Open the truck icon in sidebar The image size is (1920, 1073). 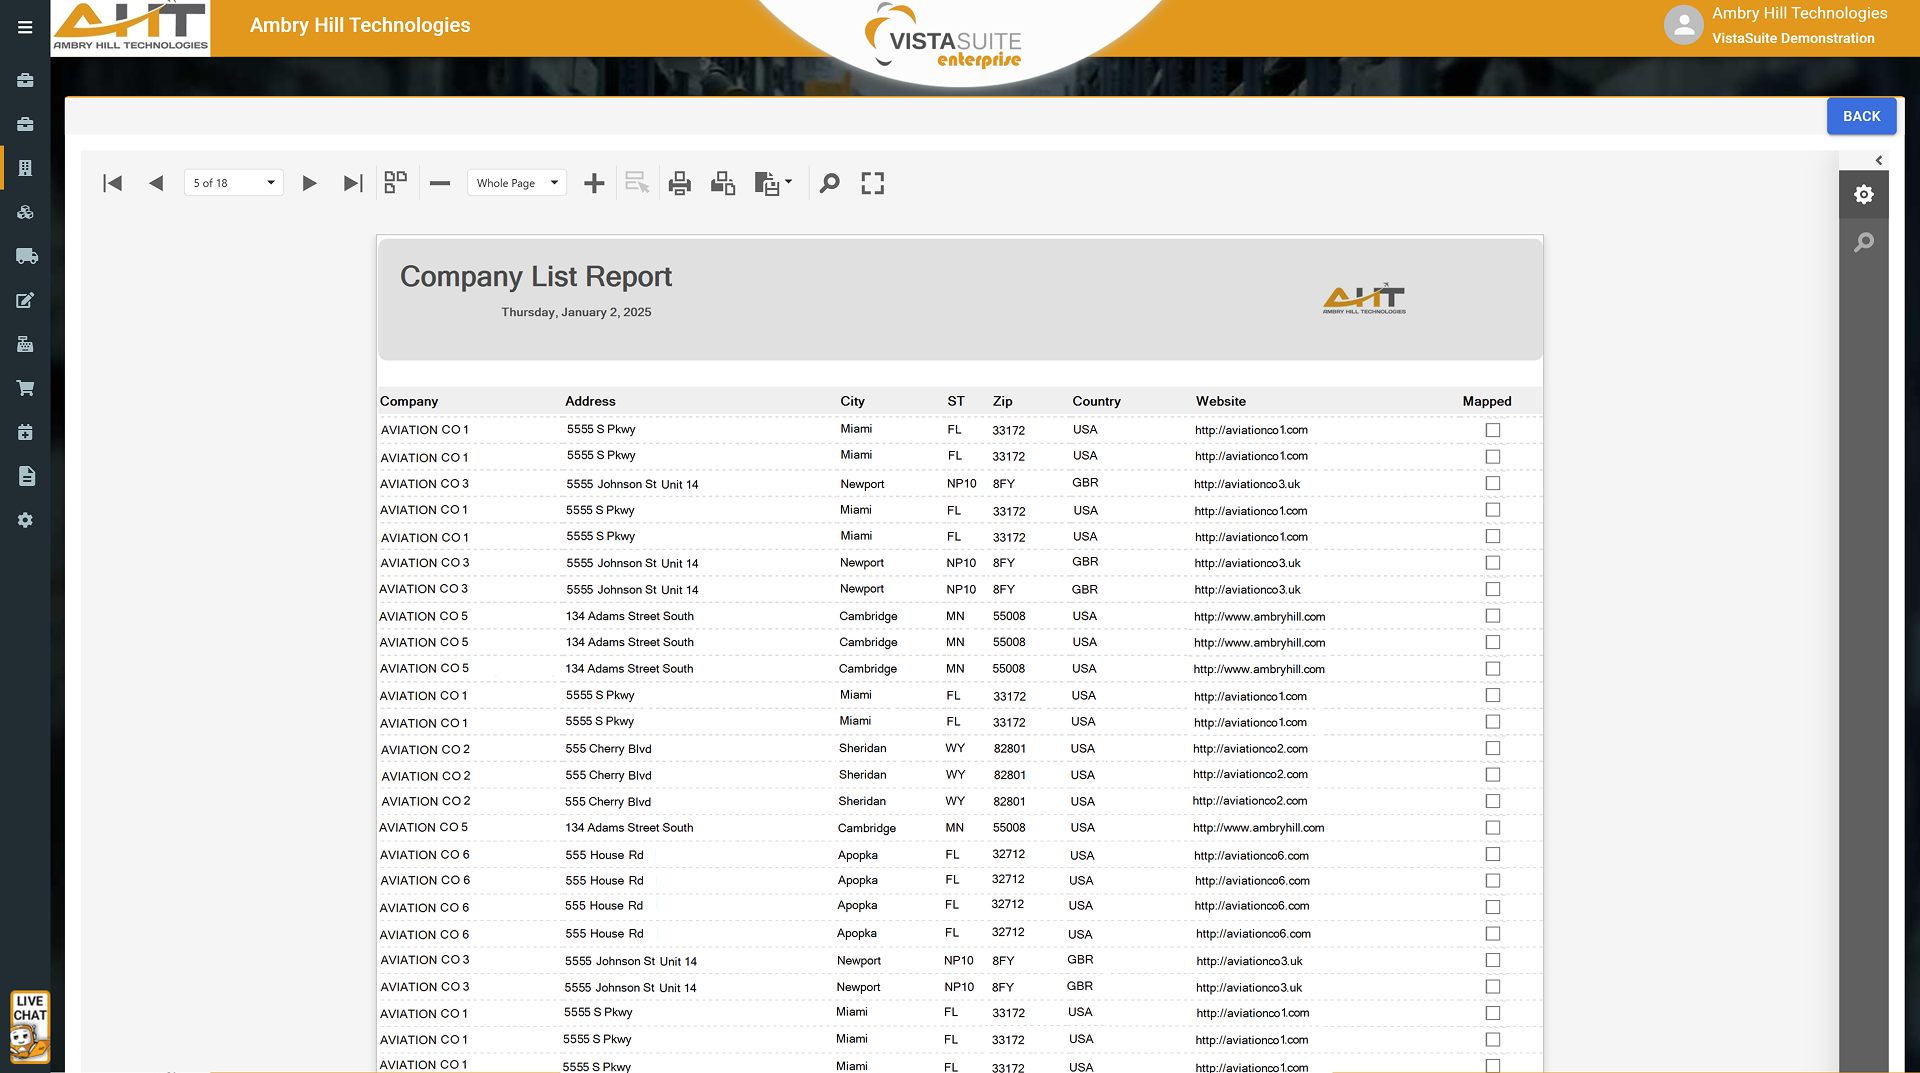tap(26, 256)
